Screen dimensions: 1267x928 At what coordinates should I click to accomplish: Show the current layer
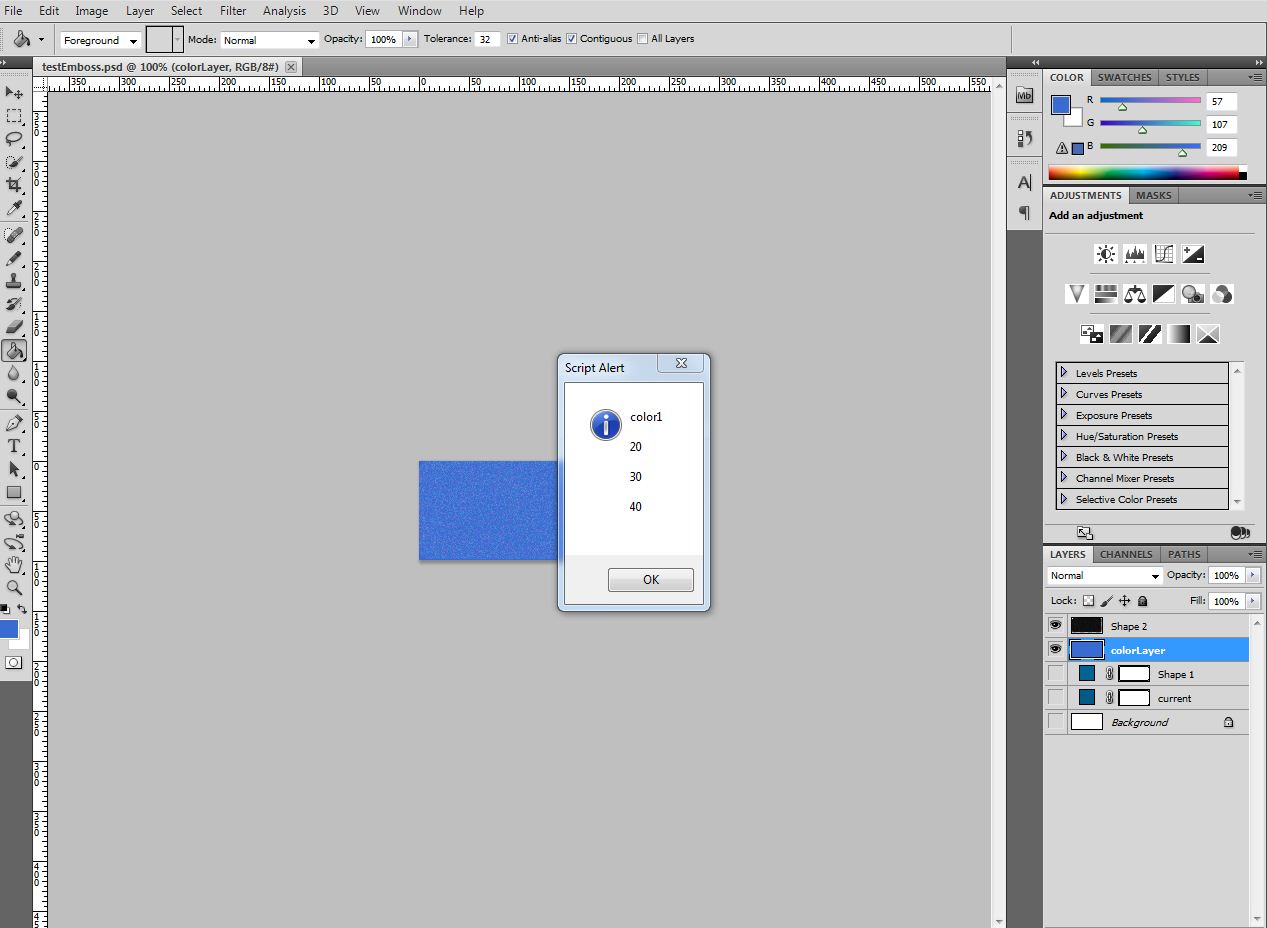pyautogui.click(x=1055, y=697)
